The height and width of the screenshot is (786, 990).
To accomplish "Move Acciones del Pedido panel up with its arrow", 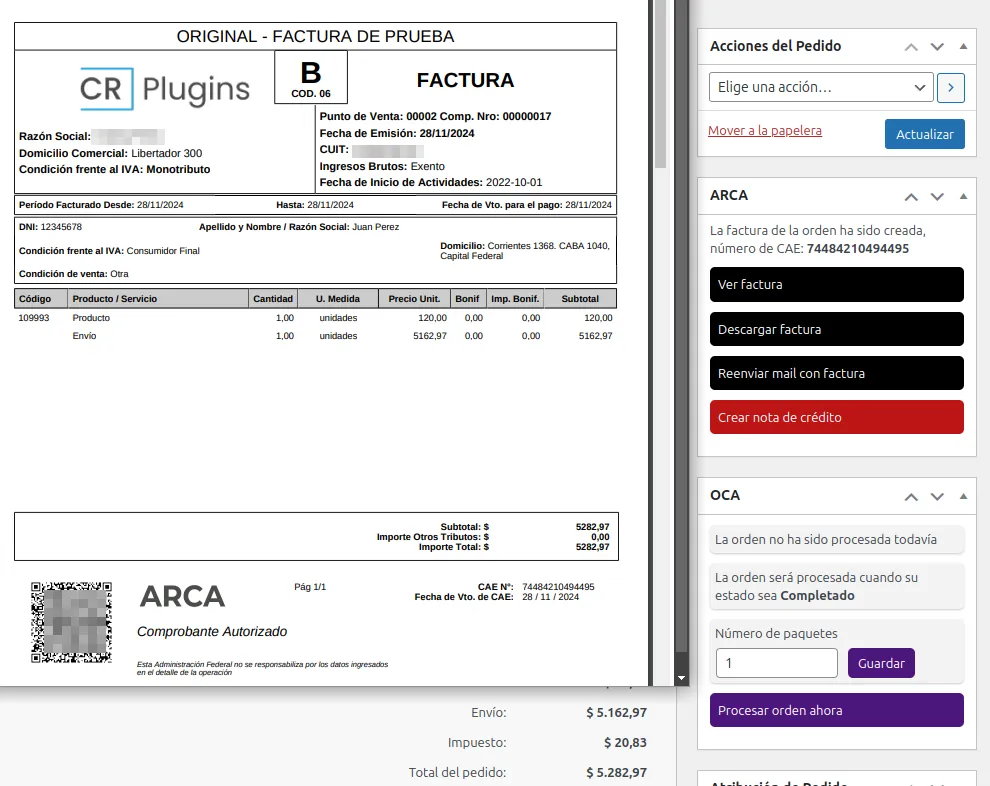I will [x=911, y=46].
